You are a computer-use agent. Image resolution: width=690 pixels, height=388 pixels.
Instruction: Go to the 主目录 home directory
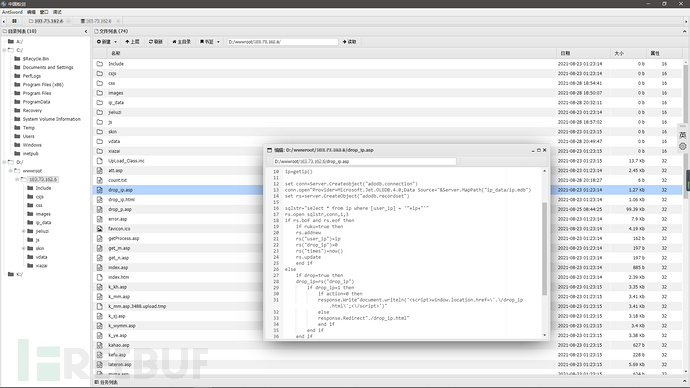[182, 42]
